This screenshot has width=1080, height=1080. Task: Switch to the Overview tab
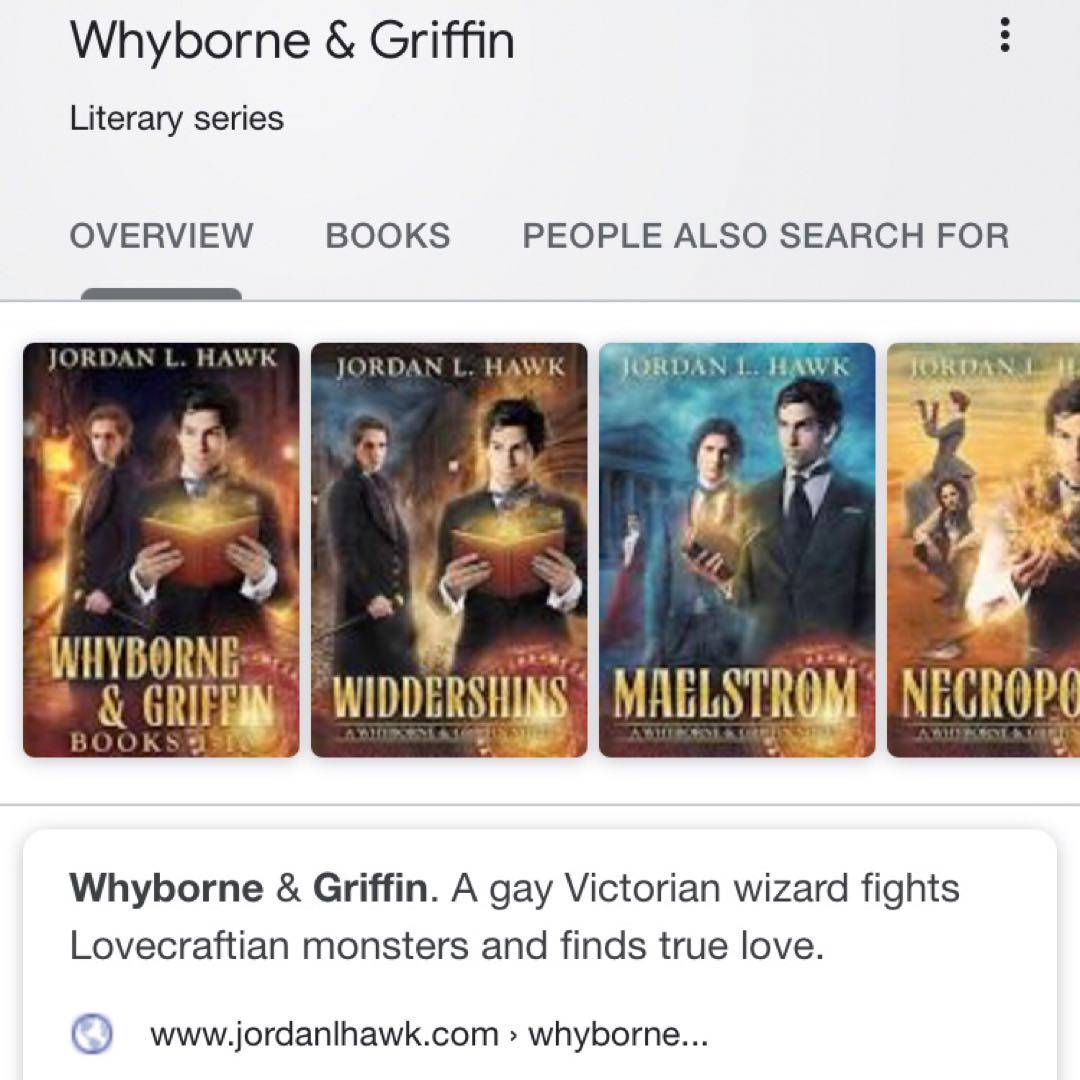click(x=161, y=236)
